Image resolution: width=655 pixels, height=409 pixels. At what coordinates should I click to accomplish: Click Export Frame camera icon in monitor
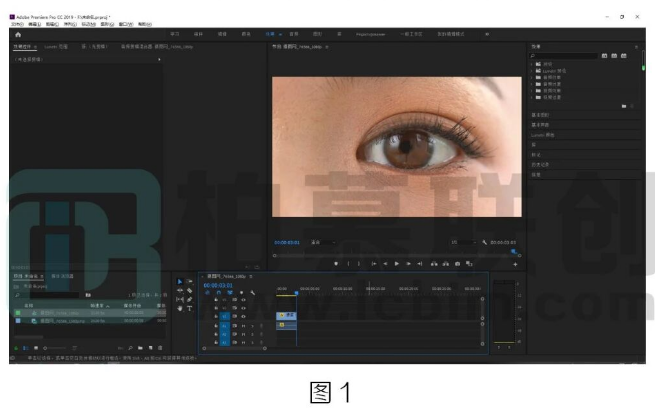tap(457, 263)
